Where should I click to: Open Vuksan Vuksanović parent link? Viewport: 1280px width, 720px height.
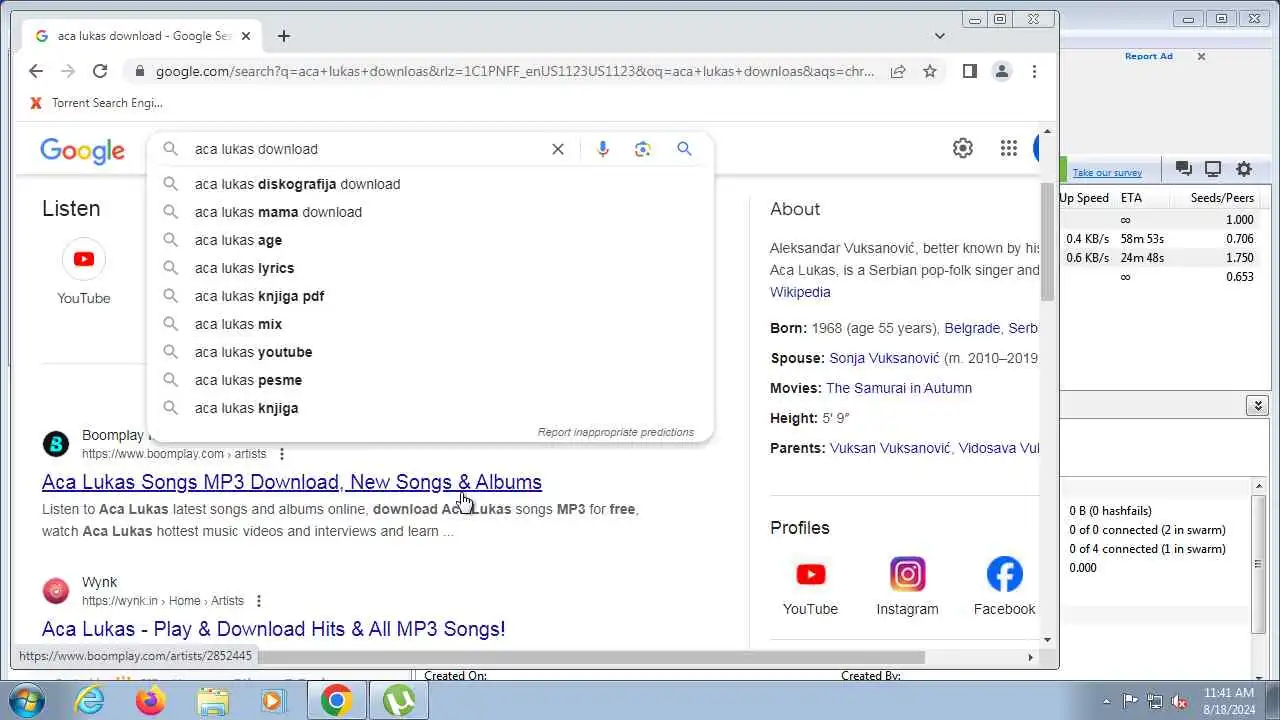(x=890, y=448)
